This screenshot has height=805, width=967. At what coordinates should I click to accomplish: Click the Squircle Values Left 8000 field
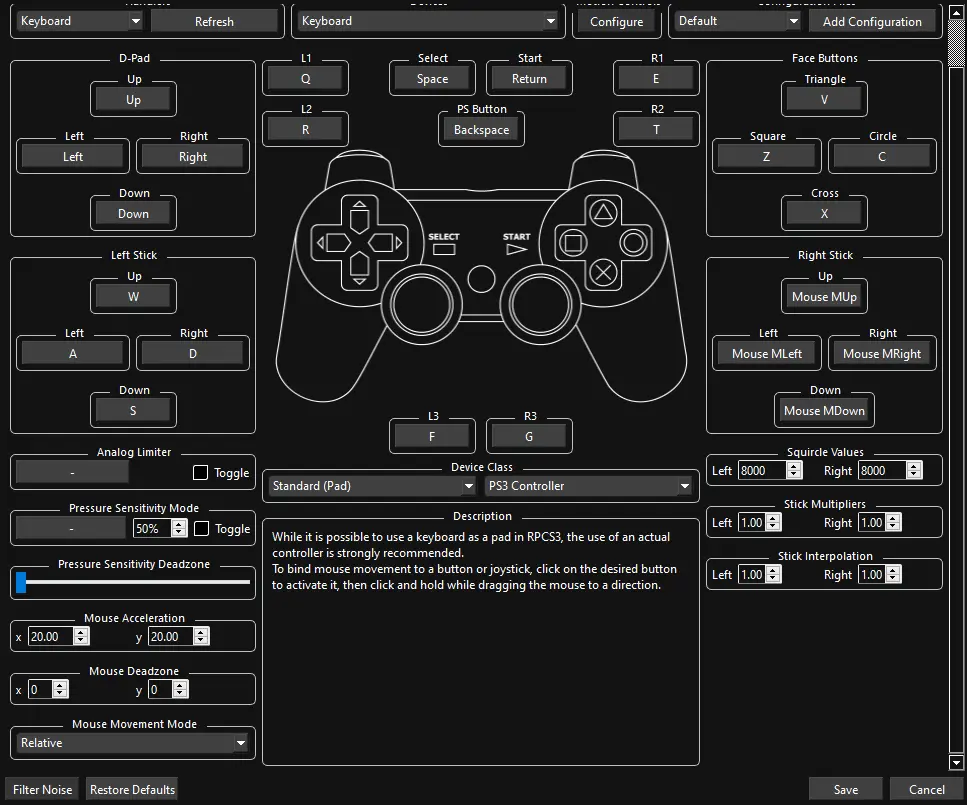tap(762, 471)
